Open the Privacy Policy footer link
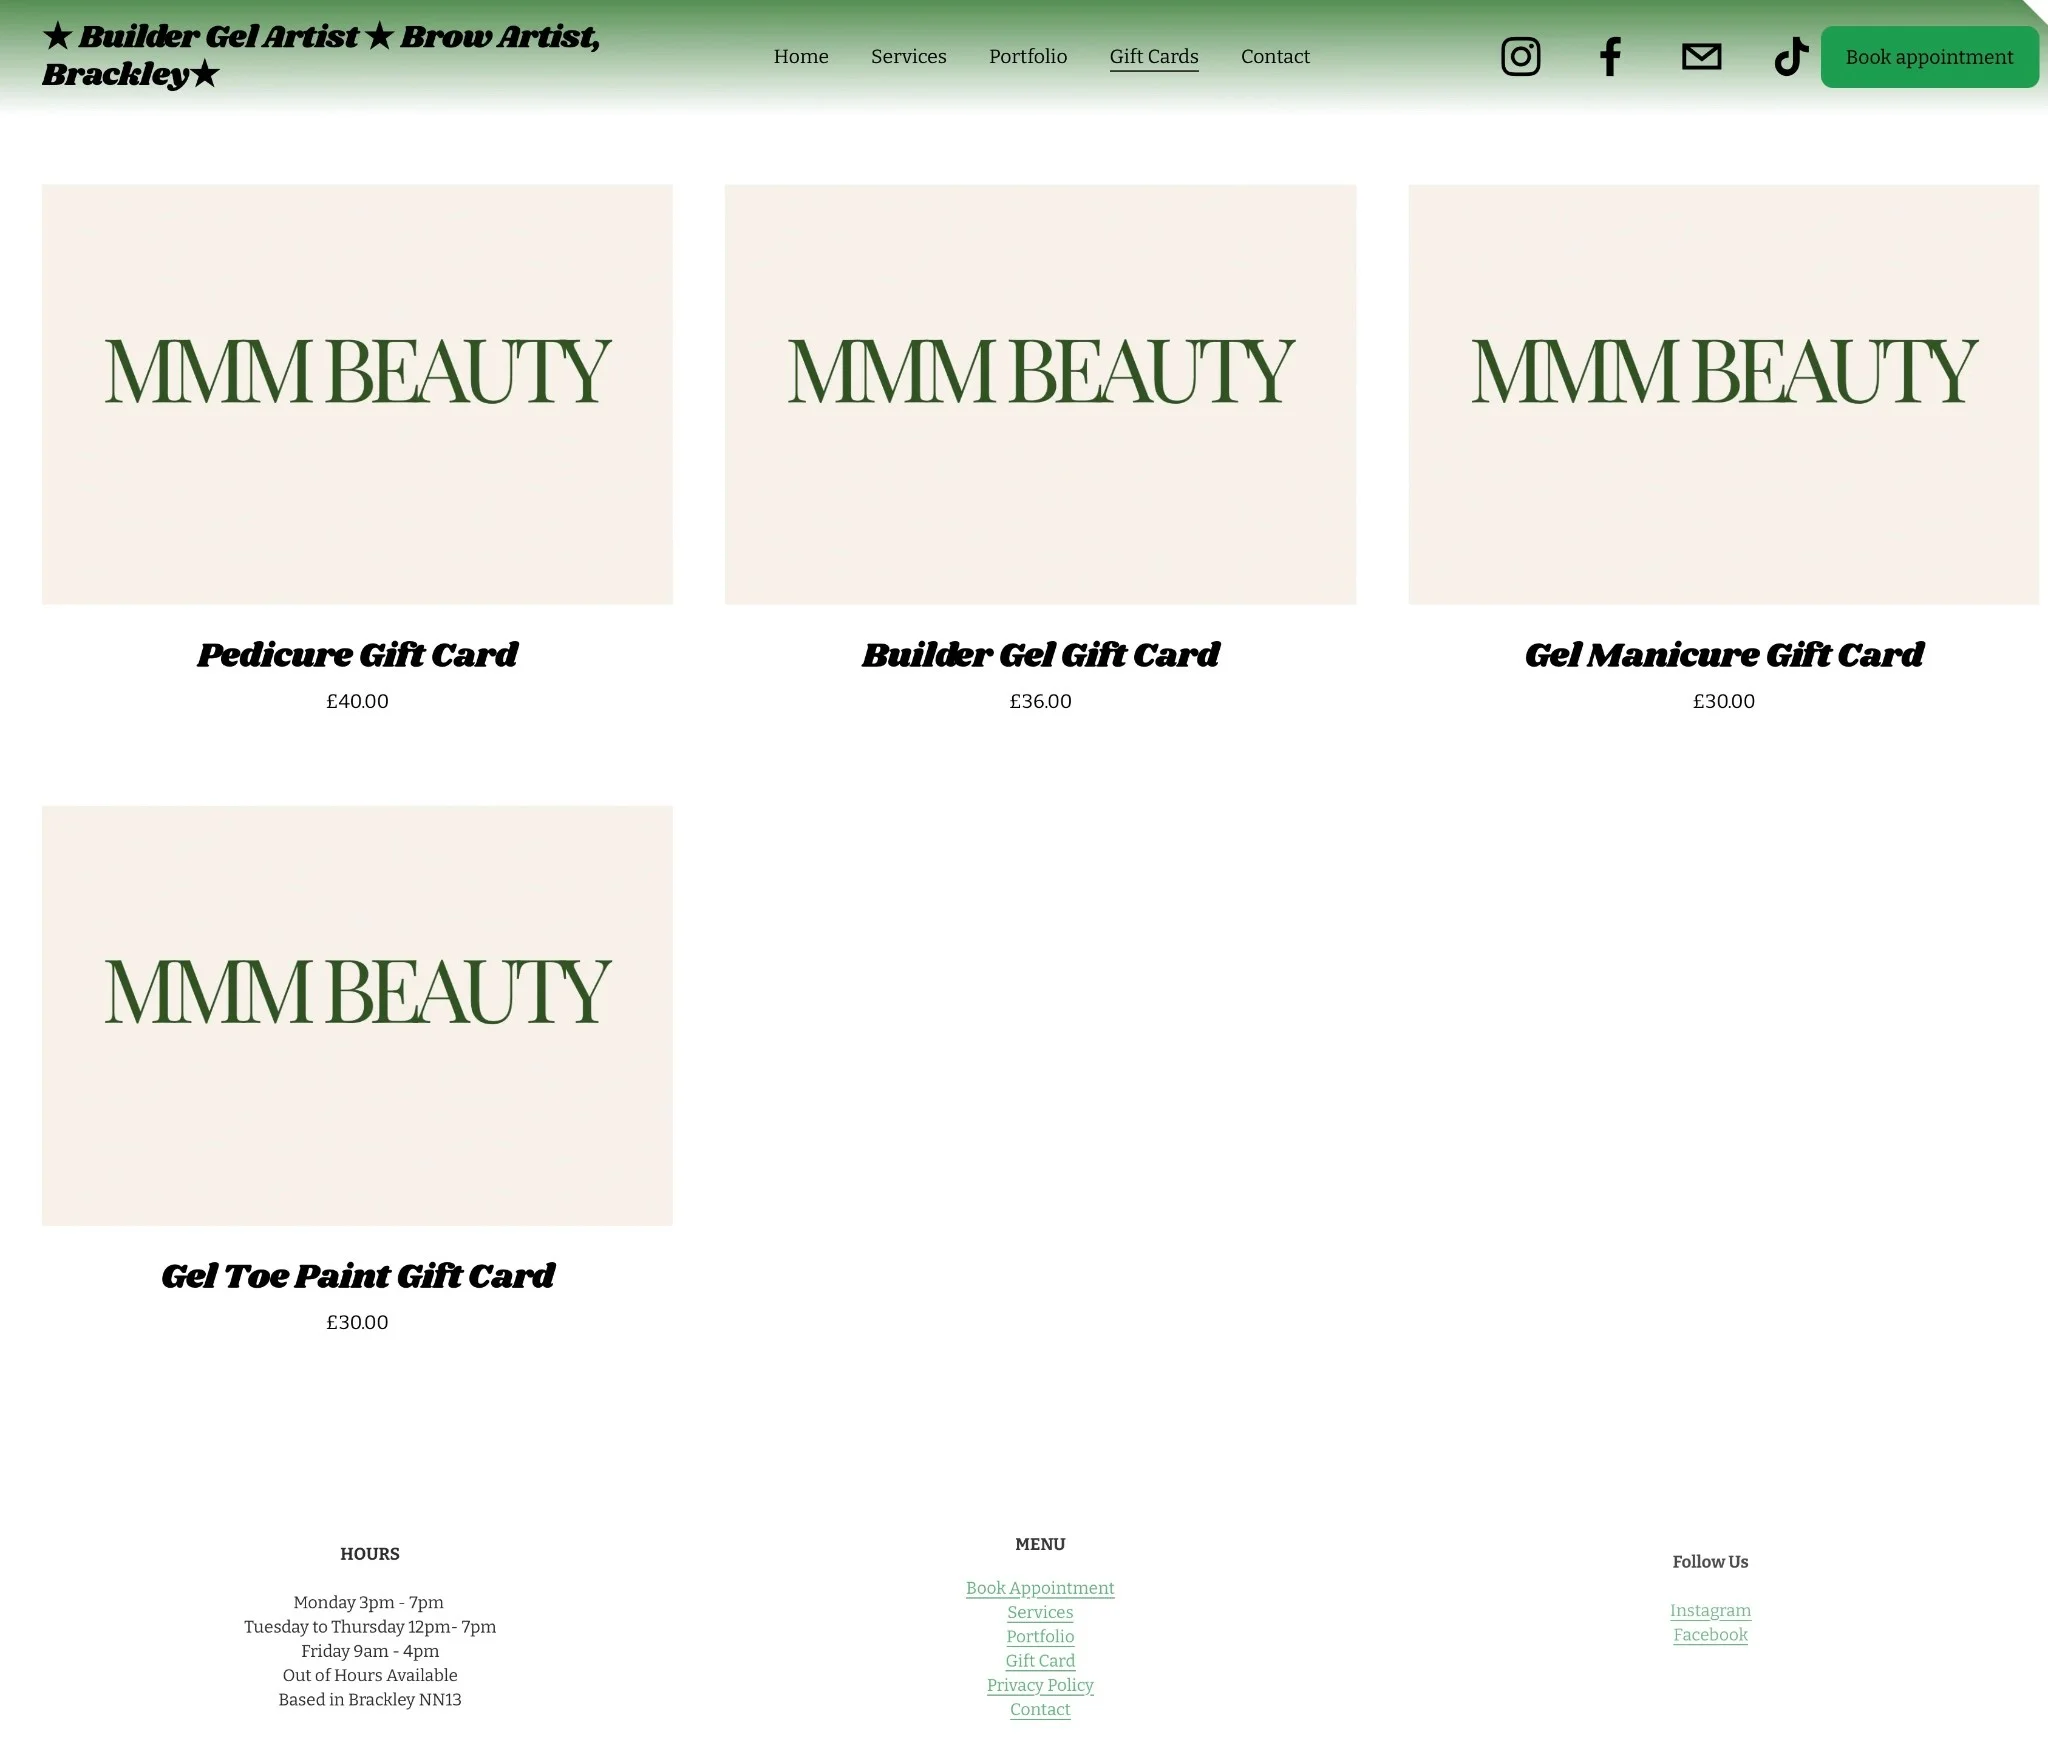Image resolution: width=2048 pixels, height=1754 pixels. coord(1040,1685)
